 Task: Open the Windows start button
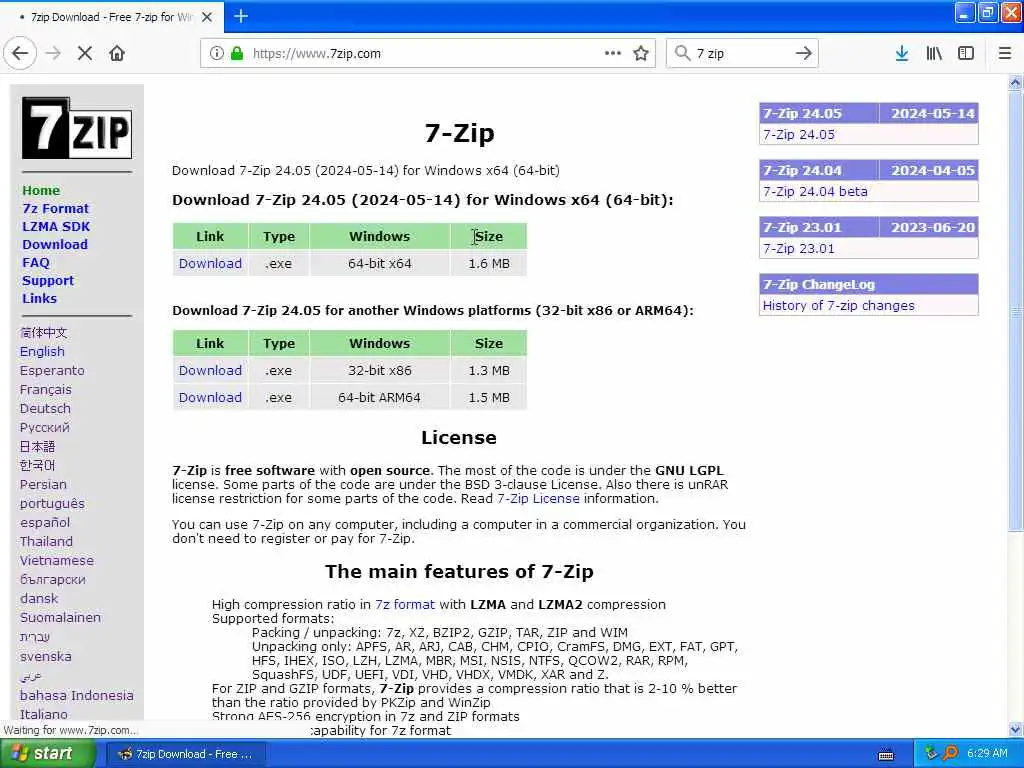tap(47, 754)
